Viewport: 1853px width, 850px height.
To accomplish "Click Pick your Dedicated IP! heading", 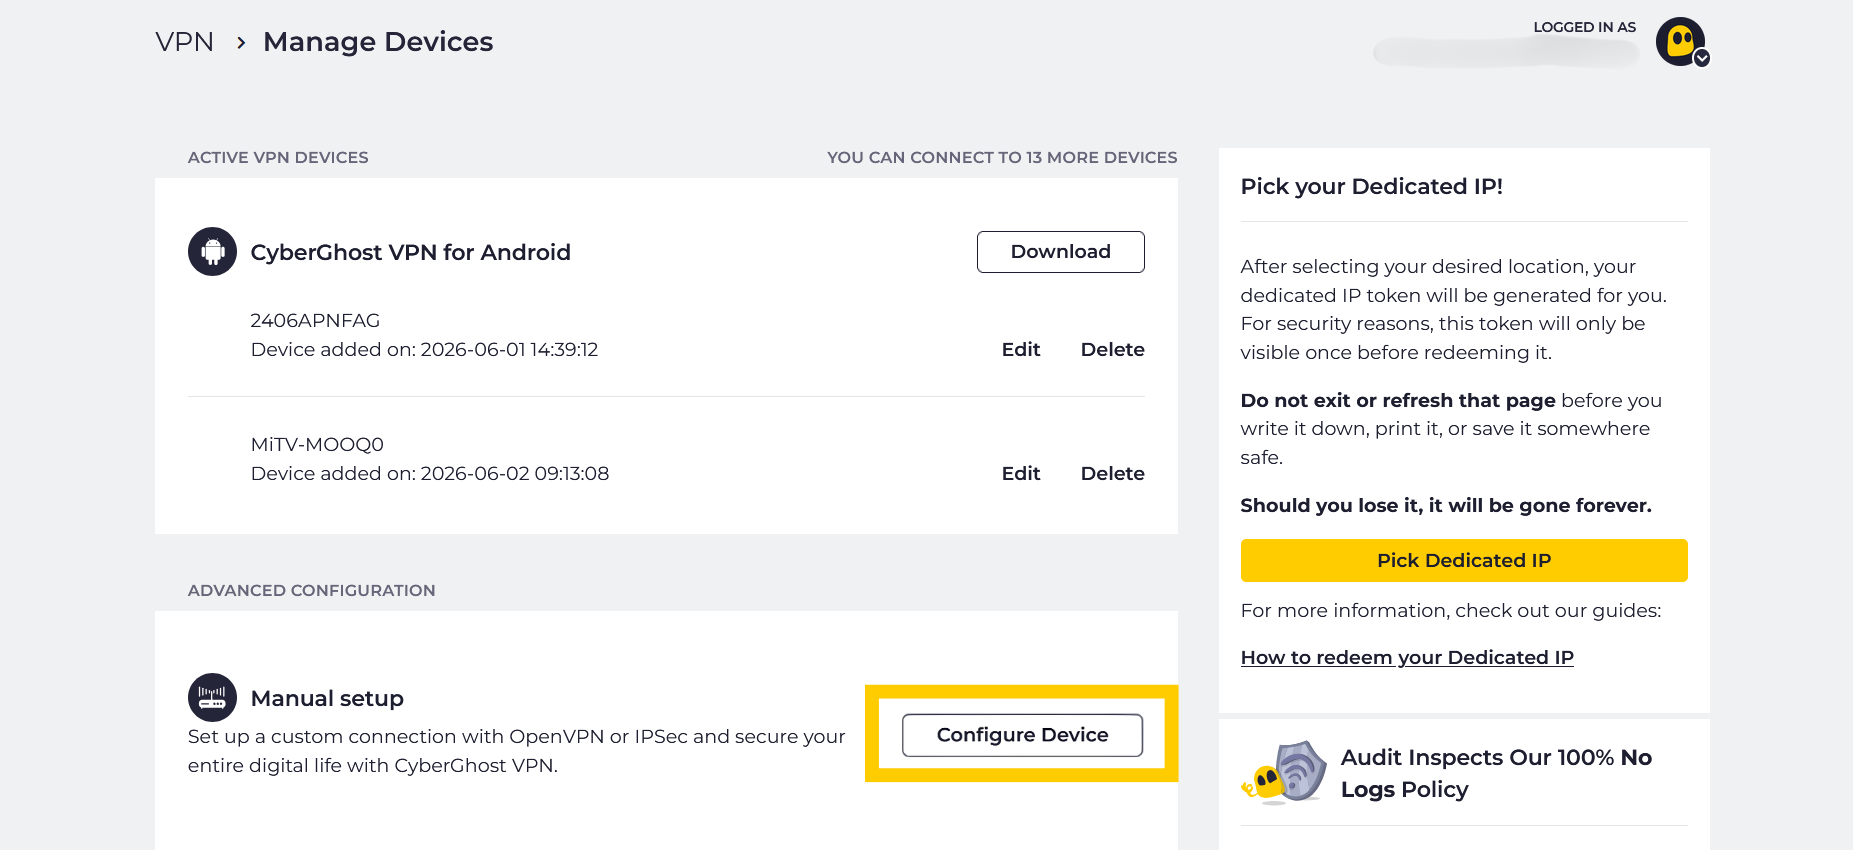I will click(x=1371, y=186).
